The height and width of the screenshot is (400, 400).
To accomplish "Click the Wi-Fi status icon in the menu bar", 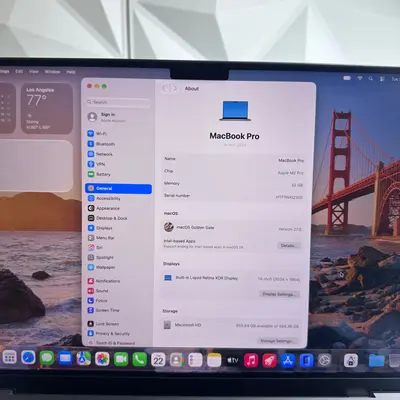I will click(x=360, y=78).
